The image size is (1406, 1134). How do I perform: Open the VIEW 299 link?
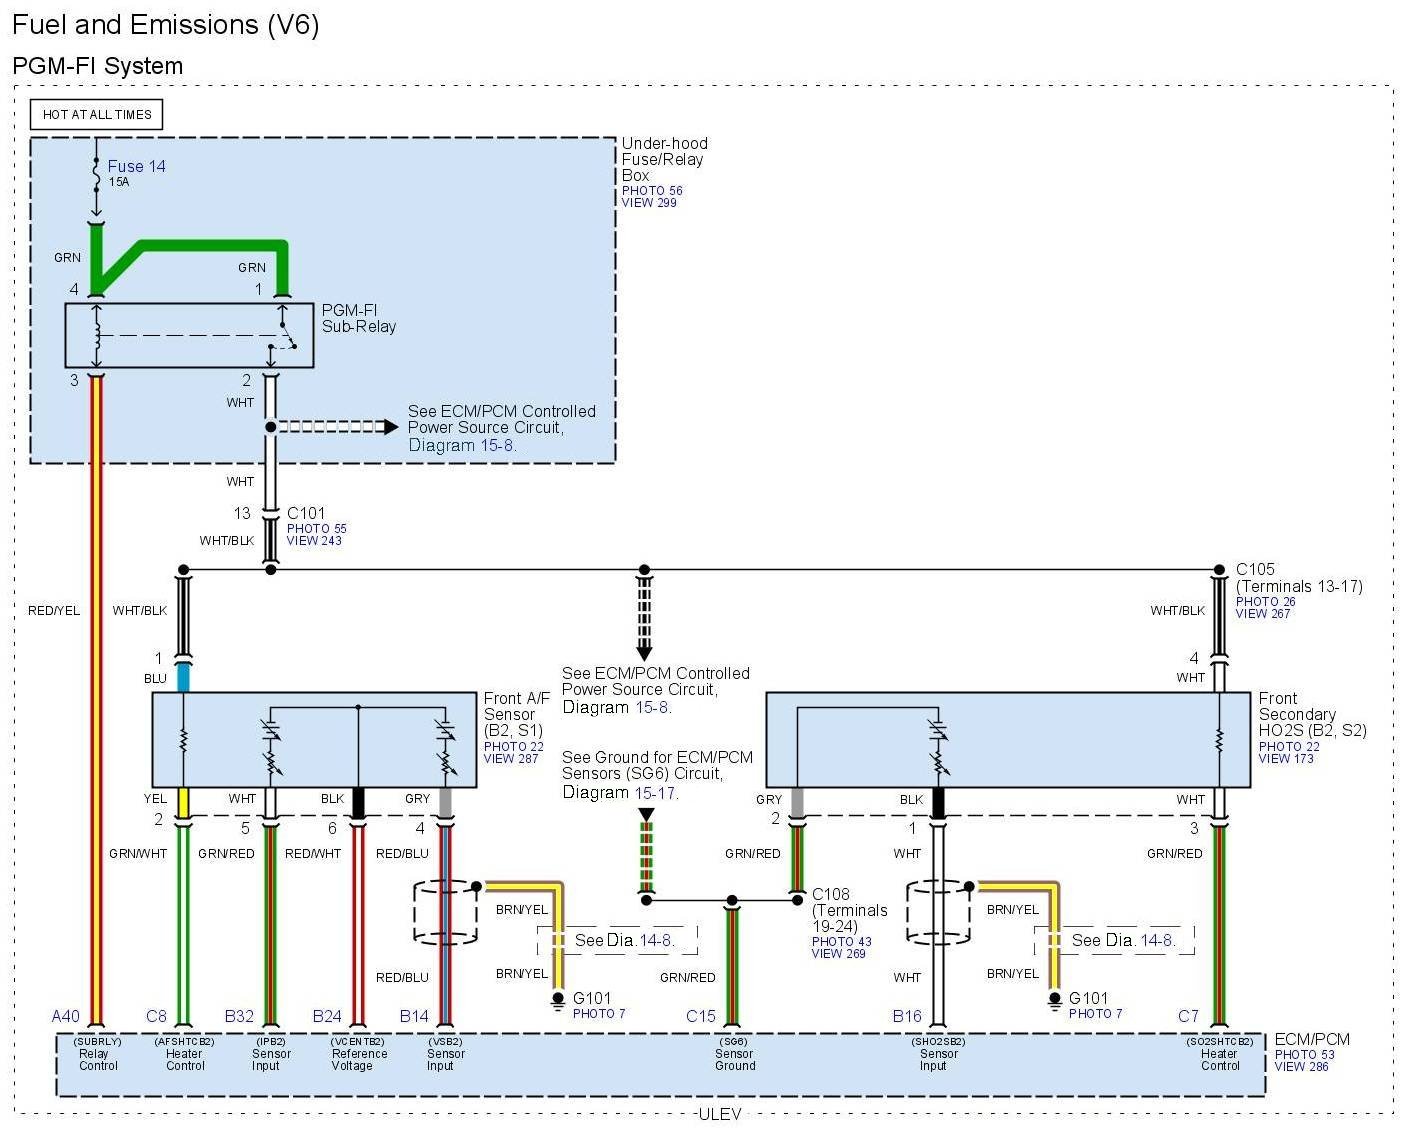(649, 203)
